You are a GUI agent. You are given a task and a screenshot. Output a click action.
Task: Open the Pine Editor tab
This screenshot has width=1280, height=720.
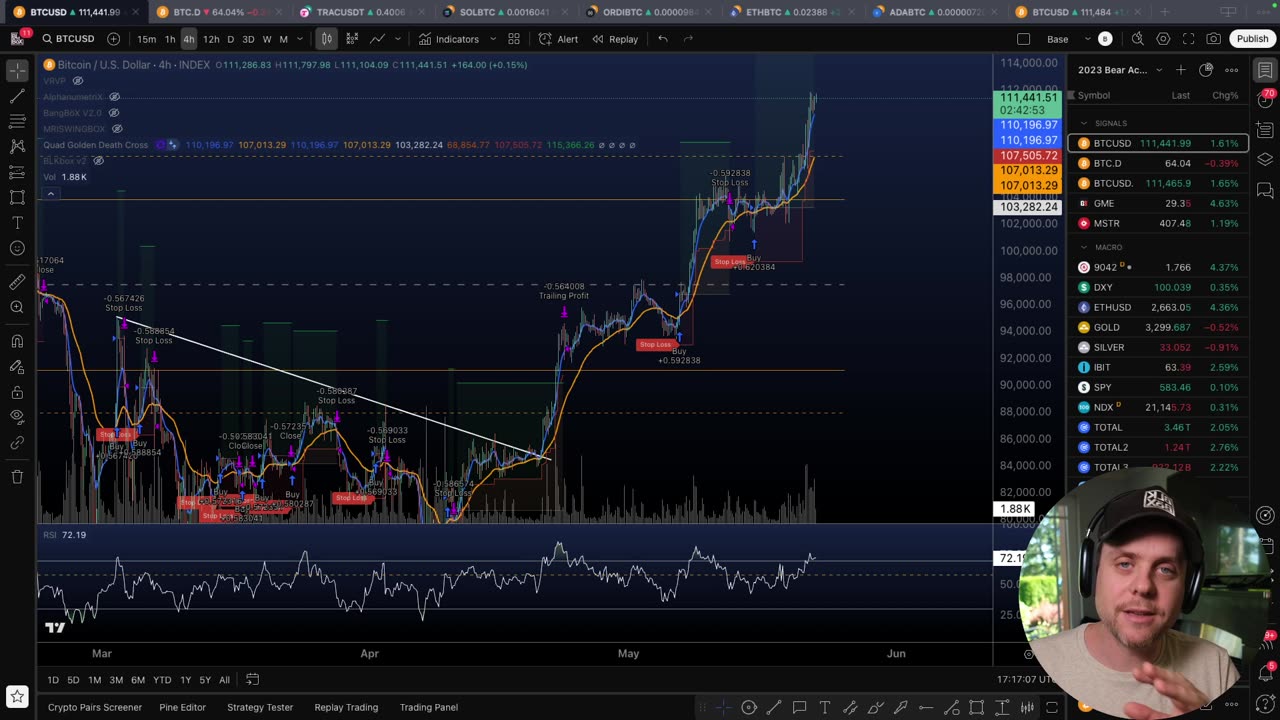[x=182, y=707]
